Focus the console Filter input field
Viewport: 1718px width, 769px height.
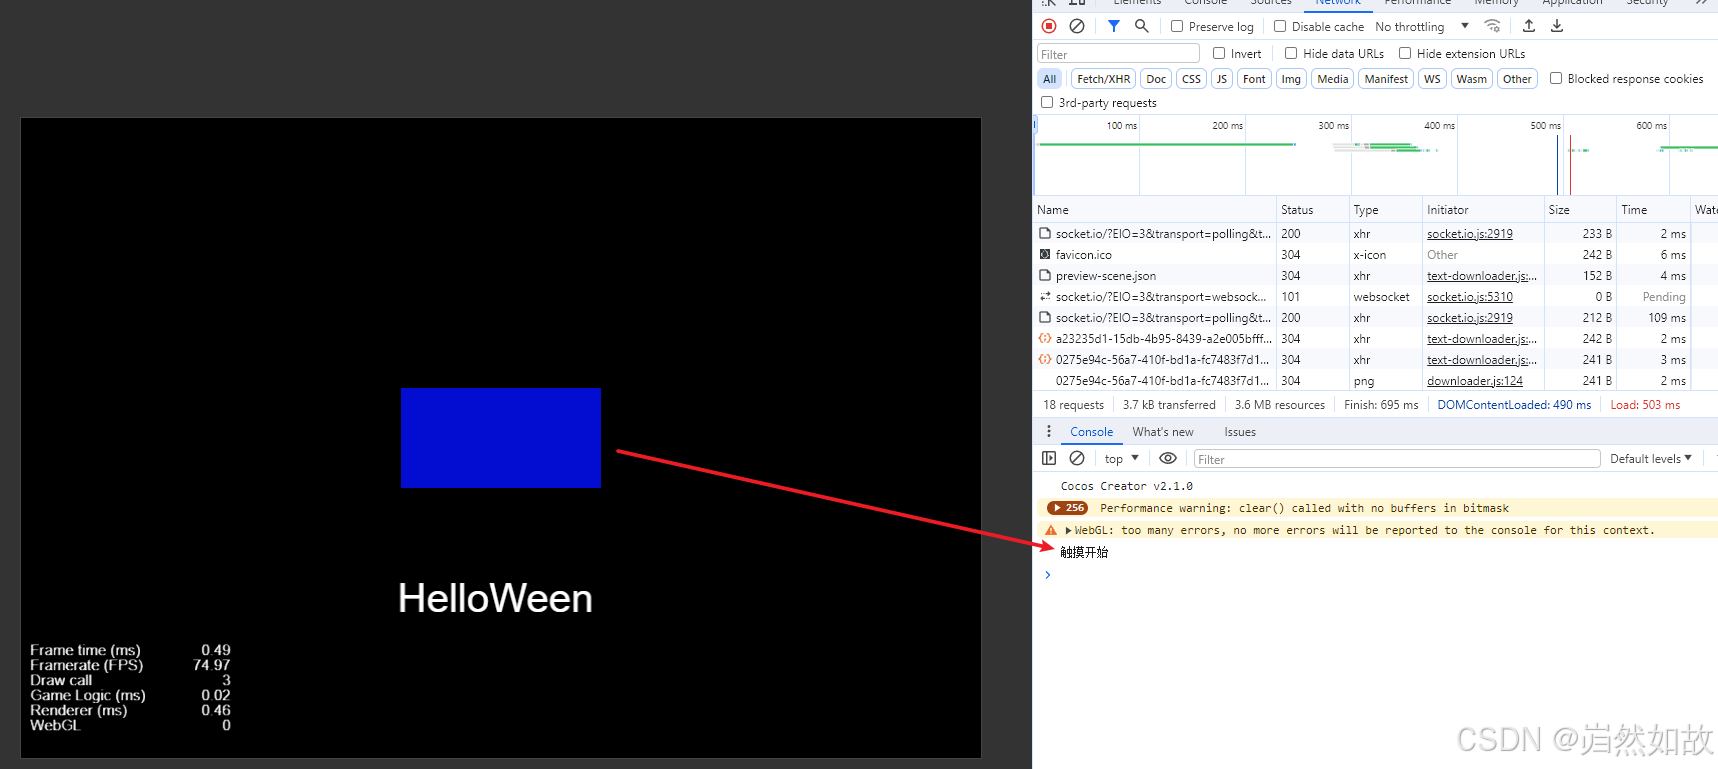click(1397, 459)
